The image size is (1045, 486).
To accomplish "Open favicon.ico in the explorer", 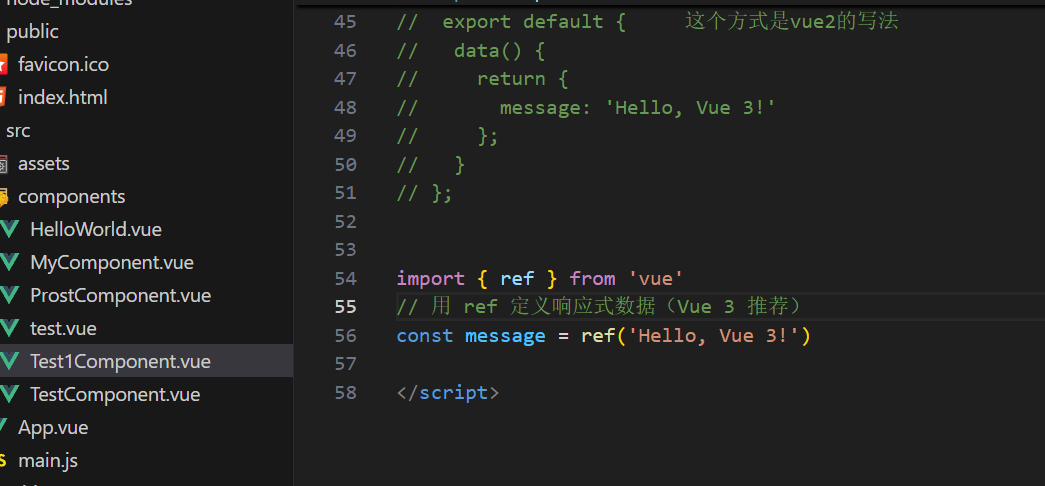I will tap(63, 65).
